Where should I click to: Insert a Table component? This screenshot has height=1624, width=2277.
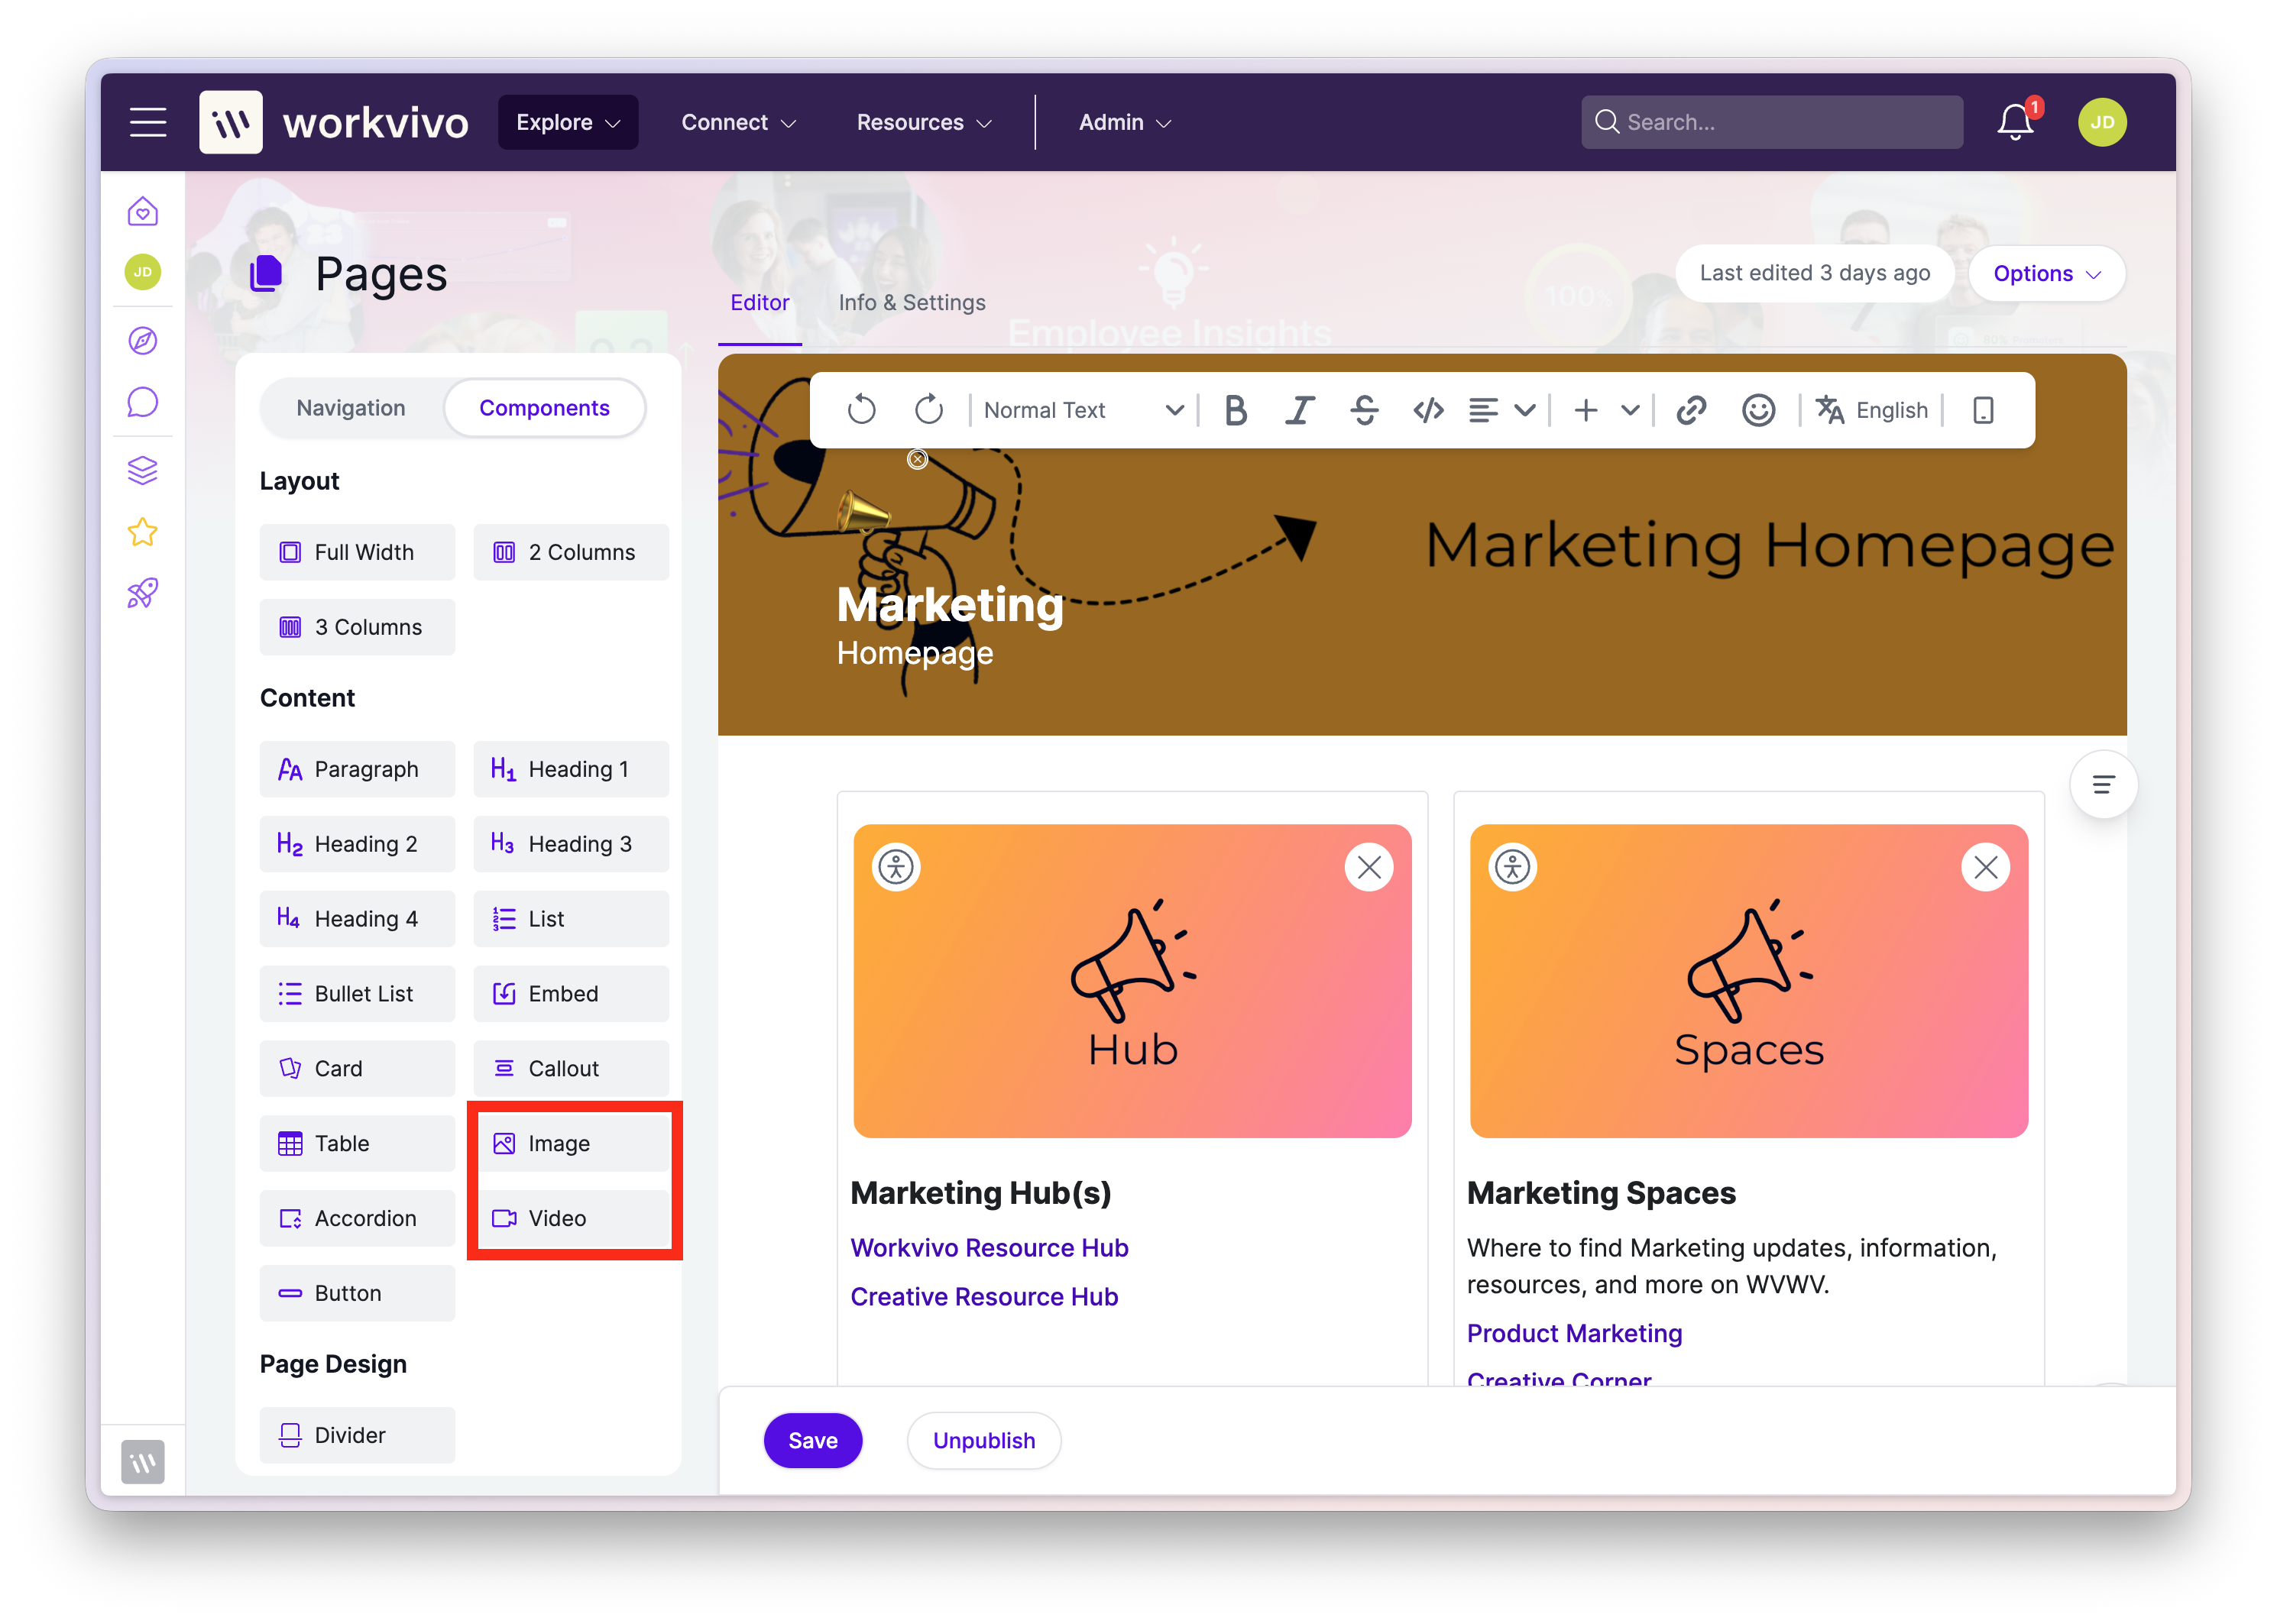pyautogui.click(x=357, y=1144)
